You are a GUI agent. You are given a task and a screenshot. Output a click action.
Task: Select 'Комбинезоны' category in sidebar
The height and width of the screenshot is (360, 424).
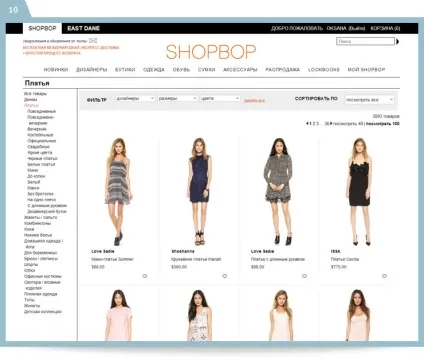pyautogui.click(x=37, y=223)
